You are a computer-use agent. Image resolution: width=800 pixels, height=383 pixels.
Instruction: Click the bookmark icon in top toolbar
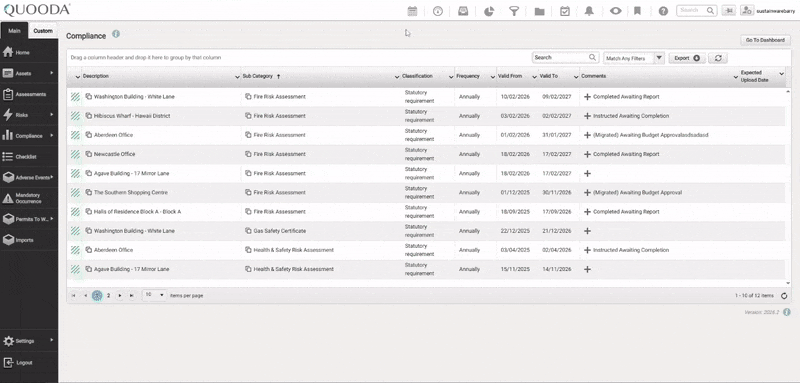[x=637, y=11]
